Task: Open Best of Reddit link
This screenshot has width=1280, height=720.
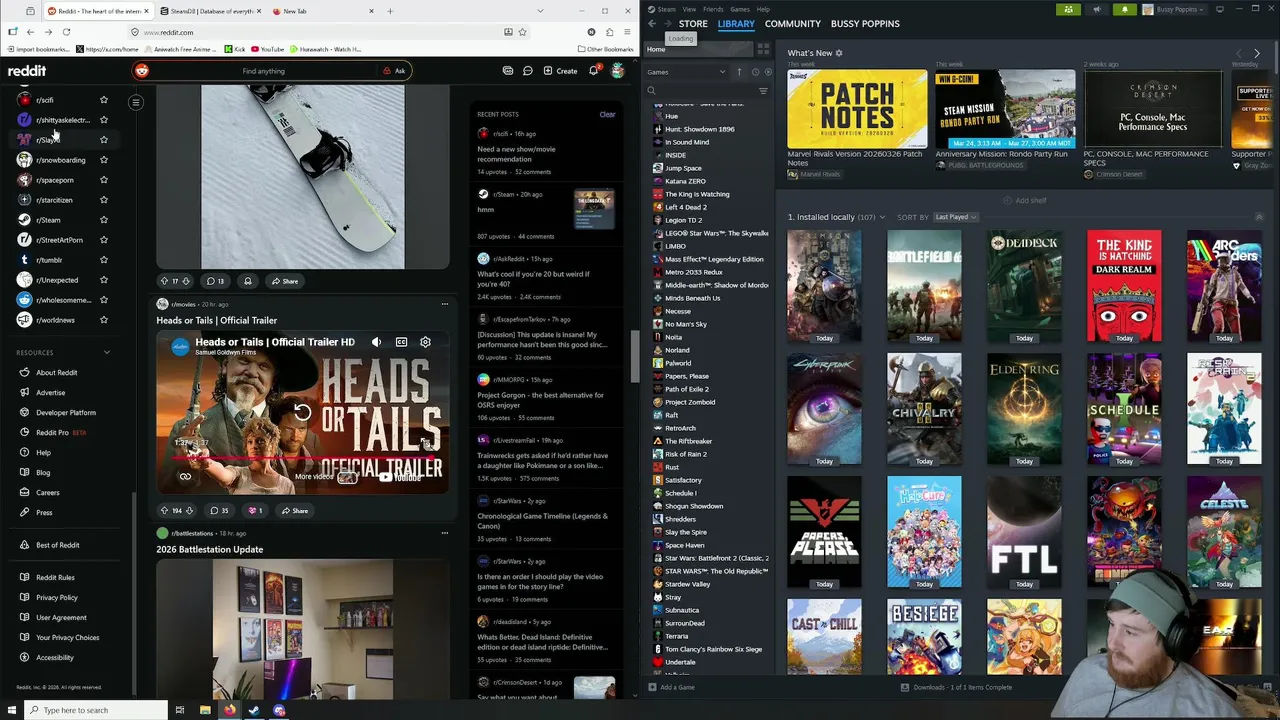Action: click(x=57, y=545)
